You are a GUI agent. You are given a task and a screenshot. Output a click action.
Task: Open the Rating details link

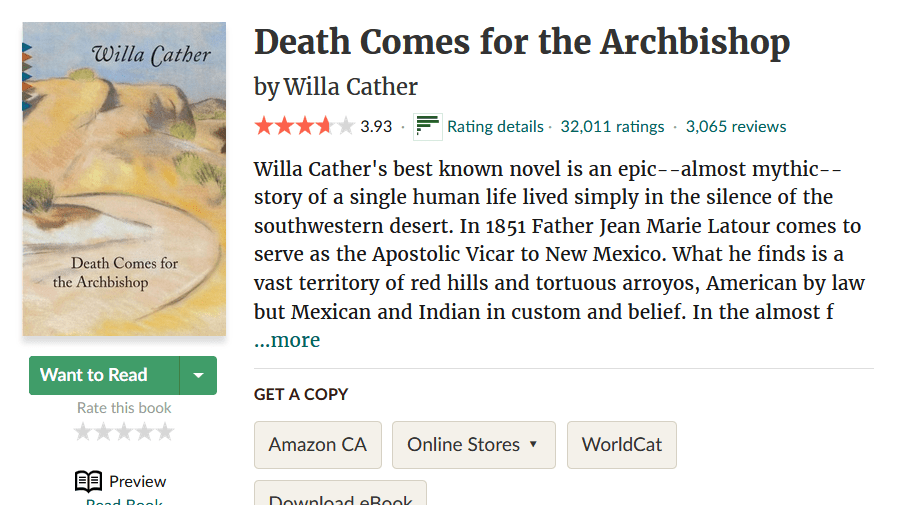(495, 127)
